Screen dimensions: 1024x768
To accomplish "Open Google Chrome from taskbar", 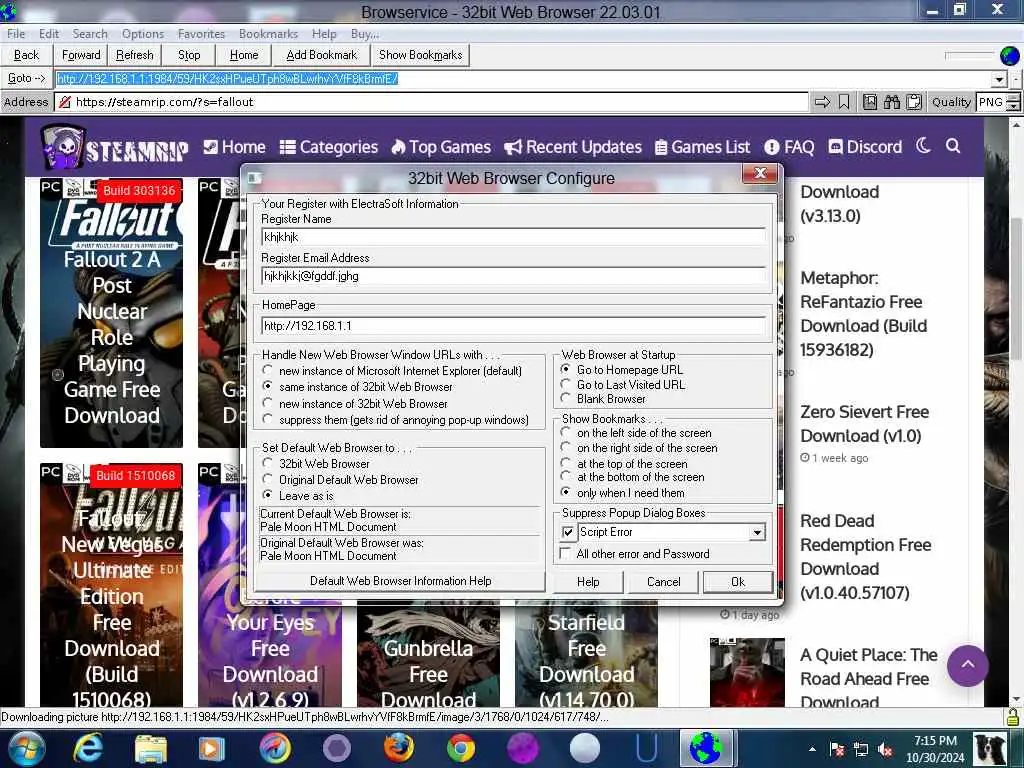I will (461, 748).
